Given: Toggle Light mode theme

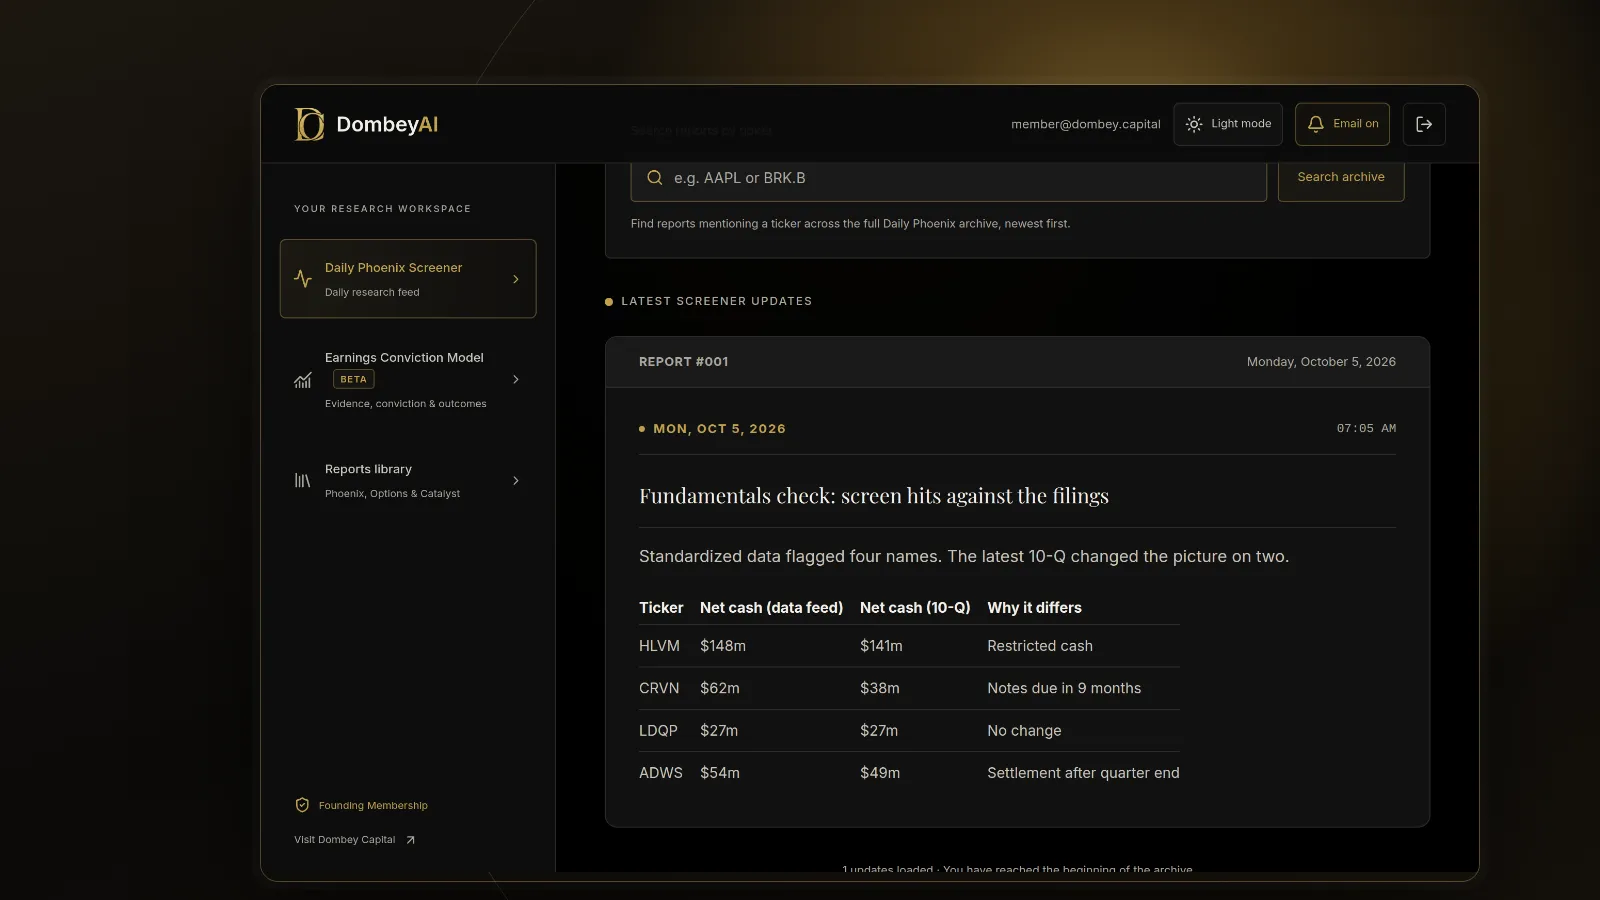Looking at the screenshot, I should (x=1228, y=124).
